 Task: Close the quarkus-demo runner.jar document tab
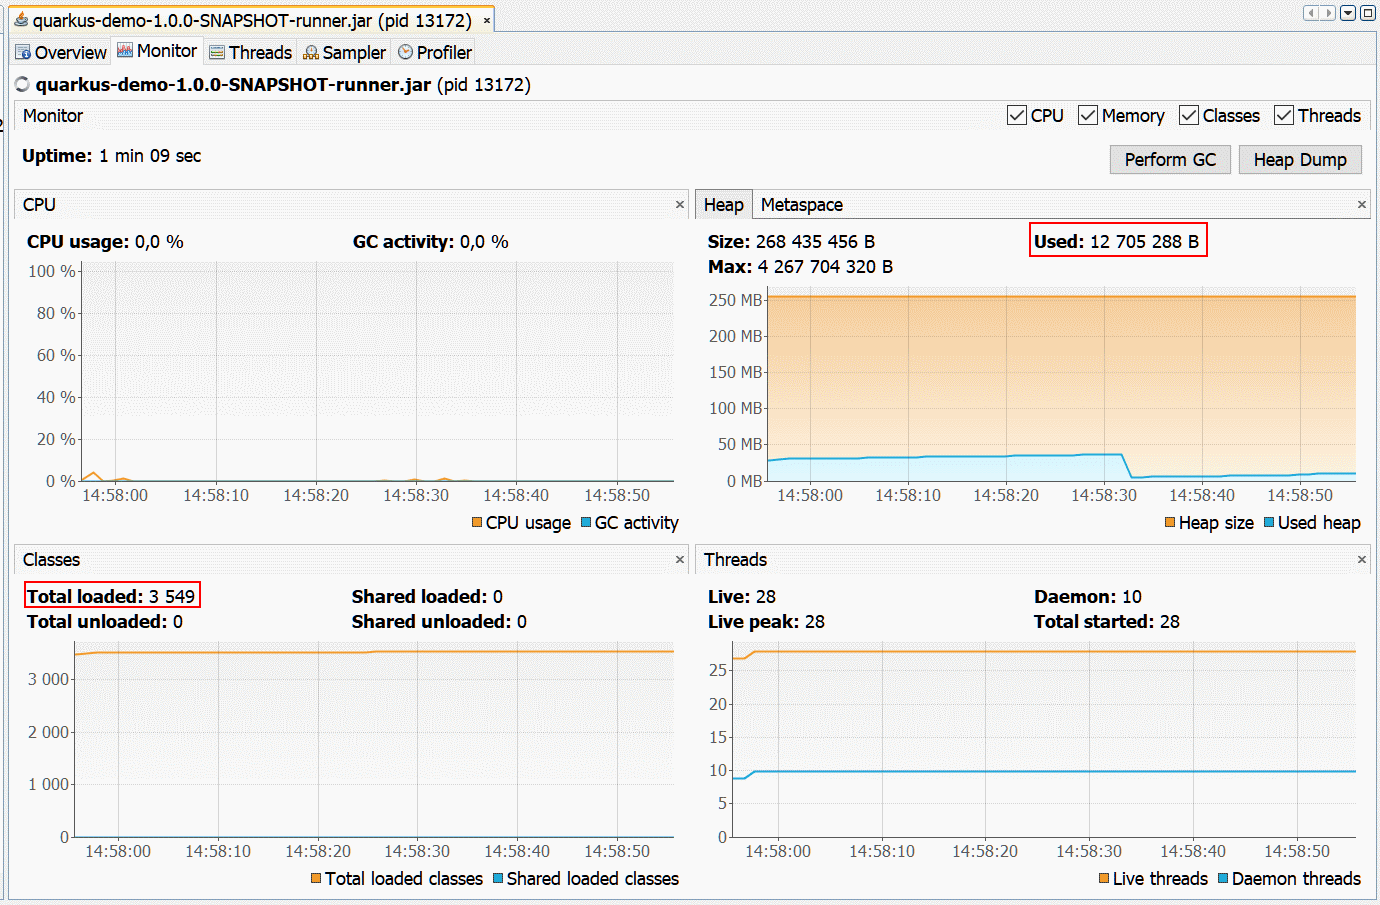click(x=487, y=21)
